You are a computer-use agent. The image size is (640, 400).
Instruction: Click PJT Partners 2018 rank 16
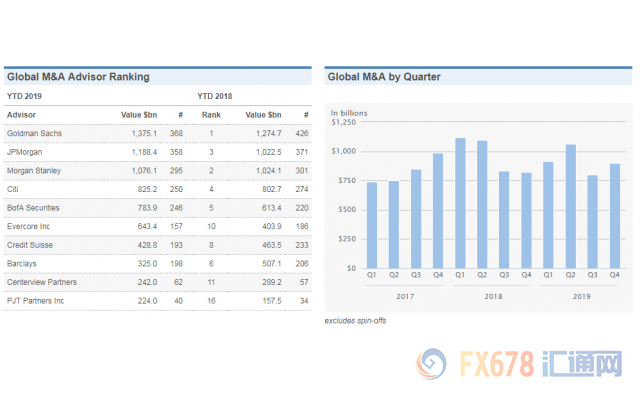tap(211, 301)
